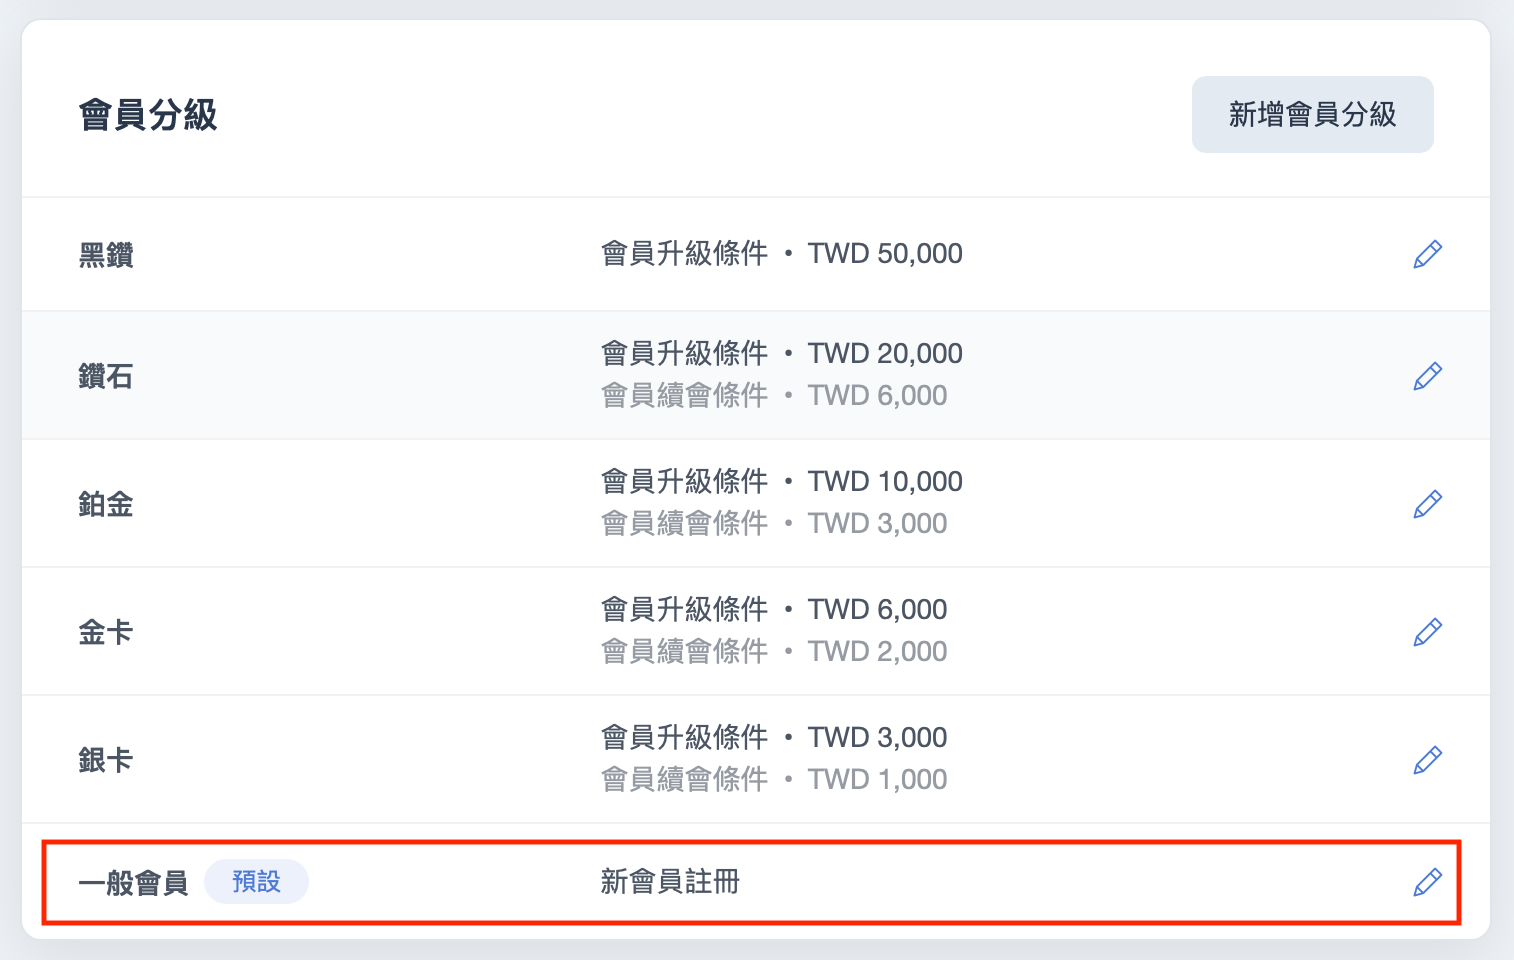The width and height of the screenshot is (1514, 960).
Task: Click pencil icon on 金卡 row
Action: click(1427, 632)
